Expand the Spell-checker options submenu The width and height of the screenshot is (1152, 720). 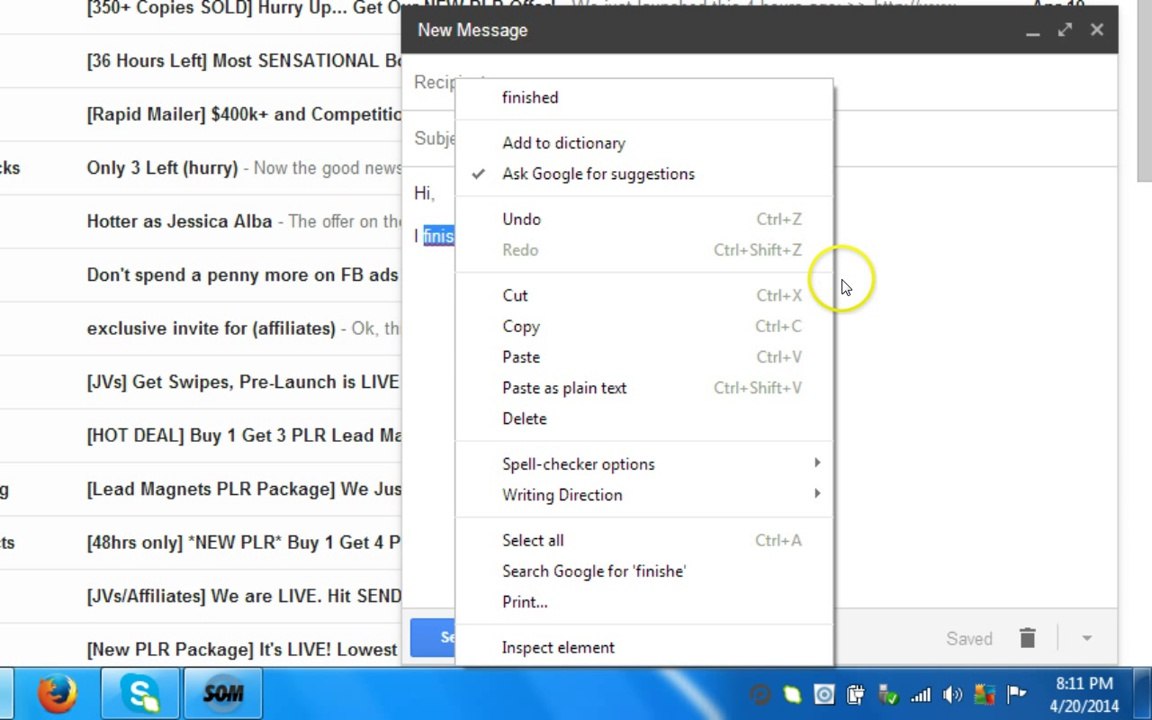tap(644, 464)
